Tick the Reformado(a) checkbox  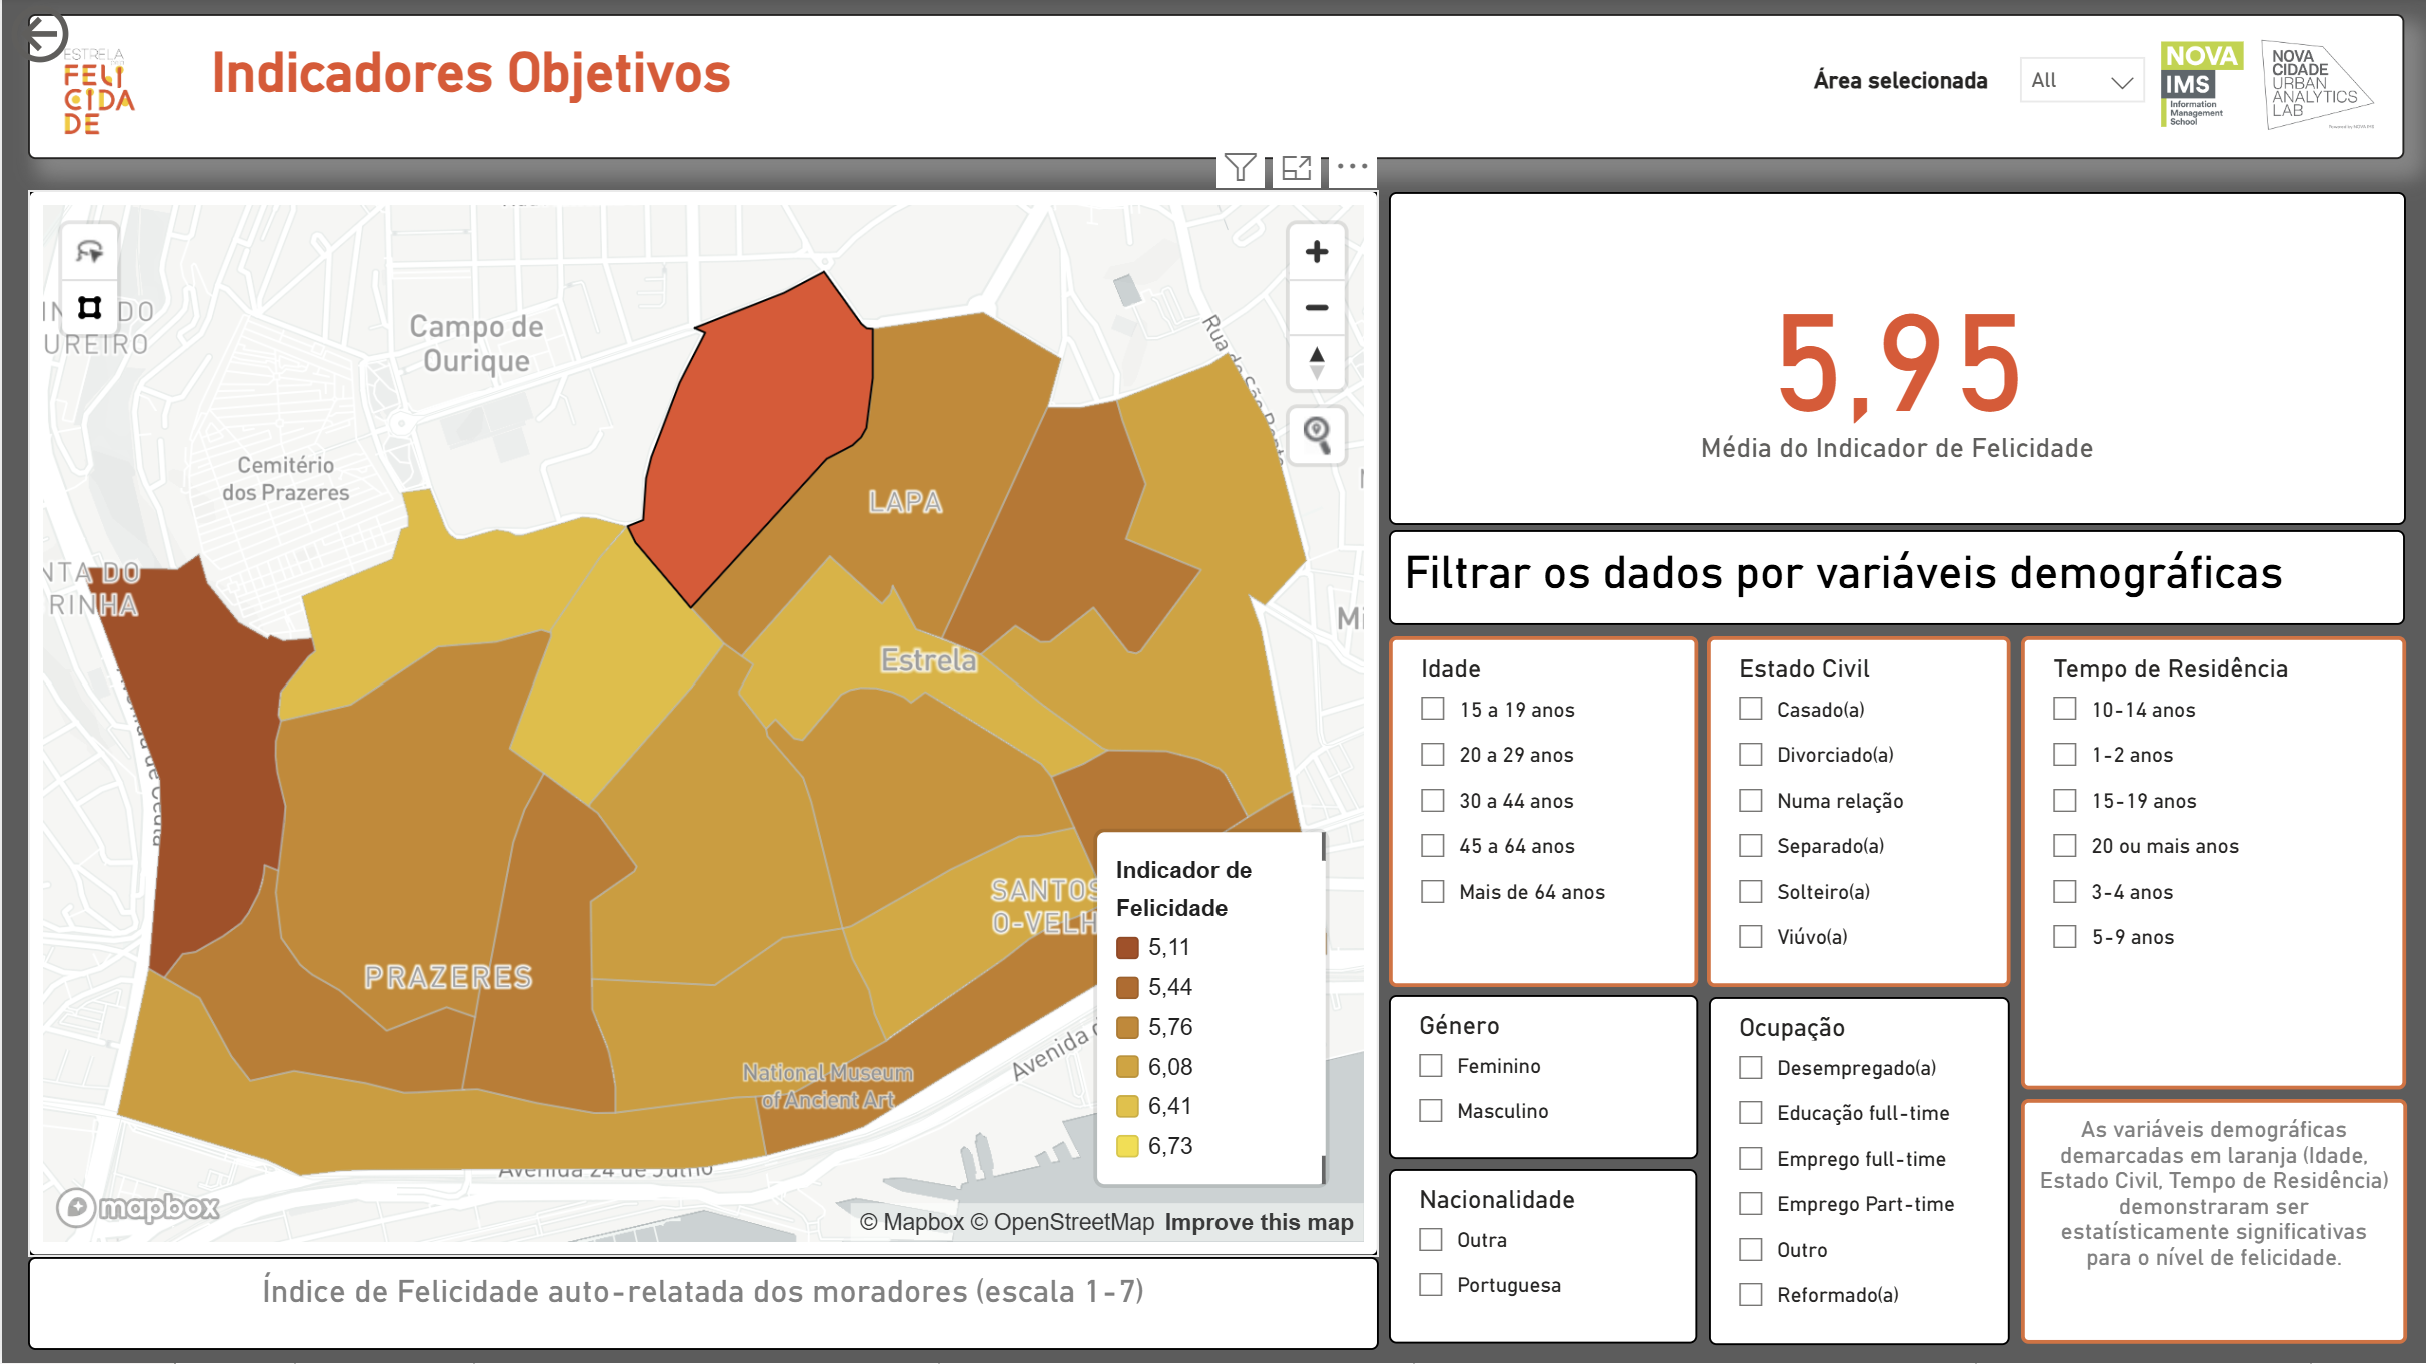[x=1751, y=1294]
